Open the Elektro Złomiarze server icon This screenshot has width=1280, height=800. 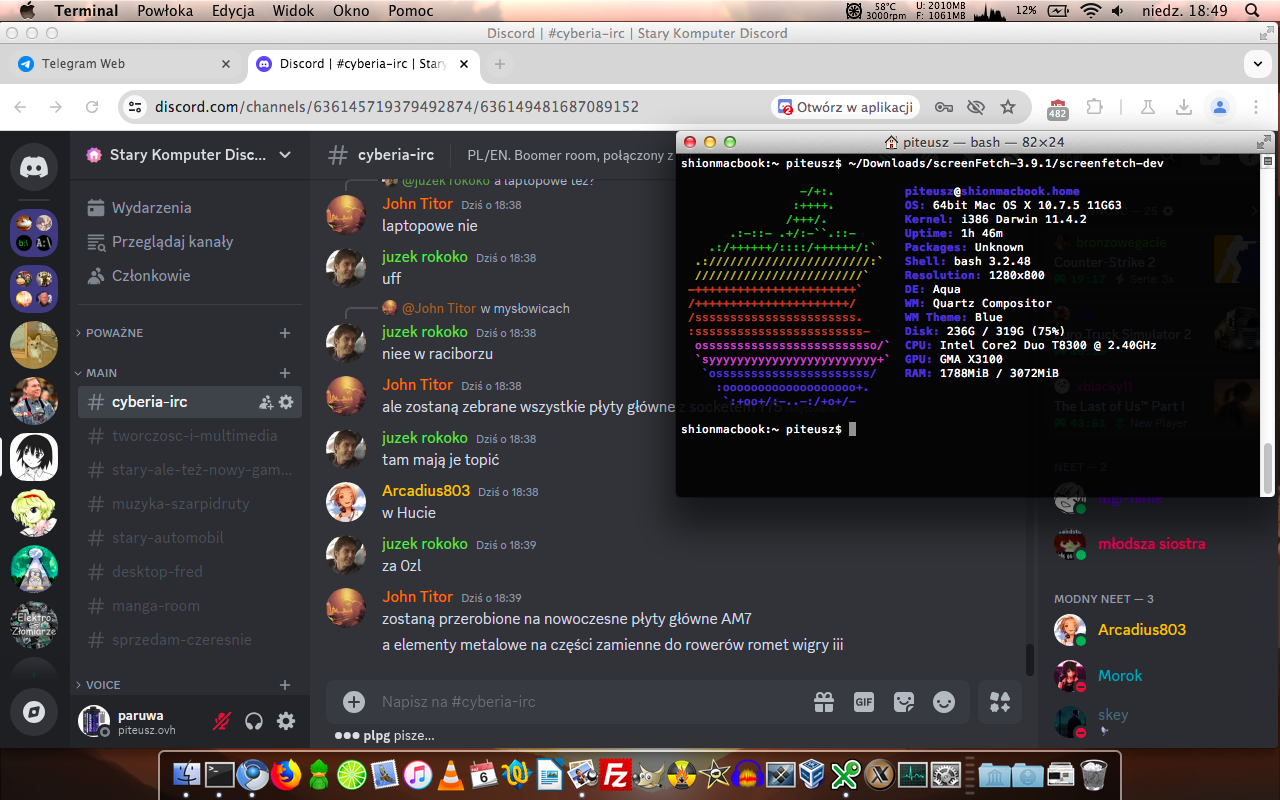click(34, 625)
